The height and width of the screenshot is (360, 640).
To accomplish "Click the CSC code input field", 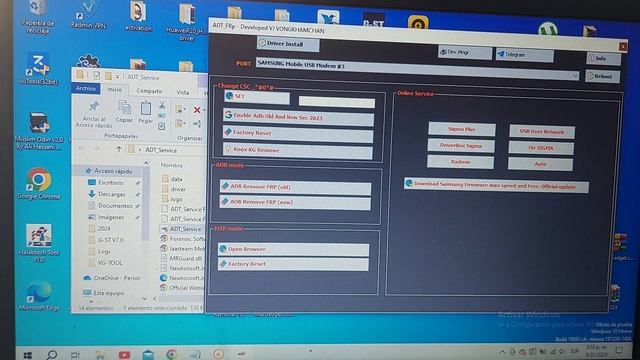I will click(x=337, y=102).
